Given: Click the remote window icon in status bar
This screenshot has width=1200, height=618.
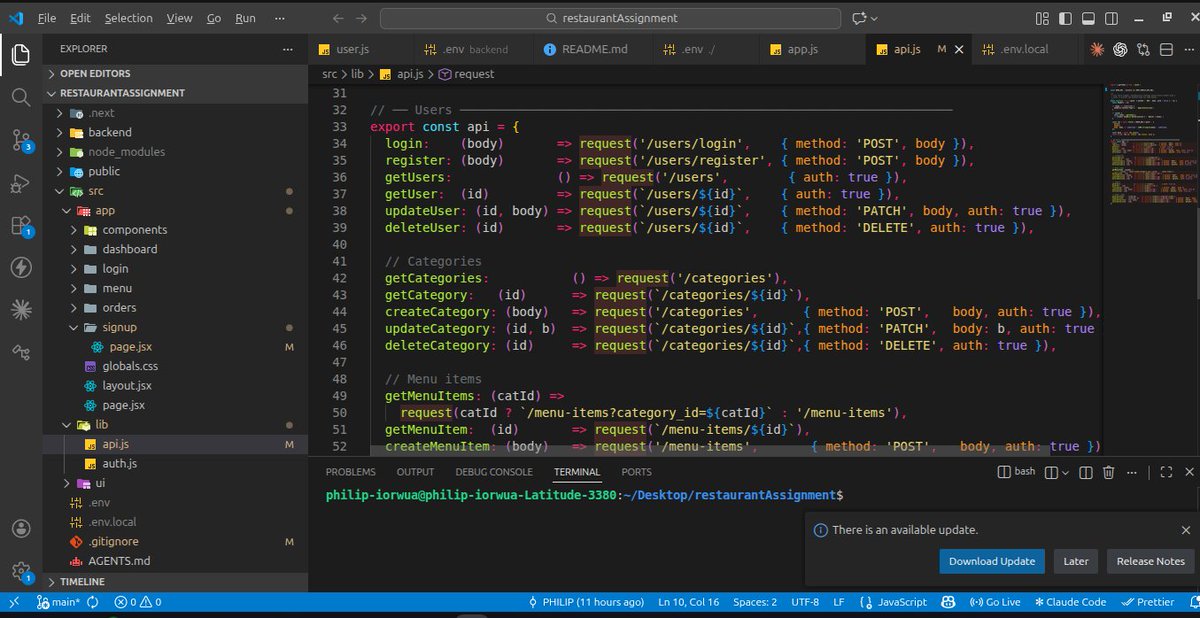Looking at the screenshot, I should pos(13,602).
